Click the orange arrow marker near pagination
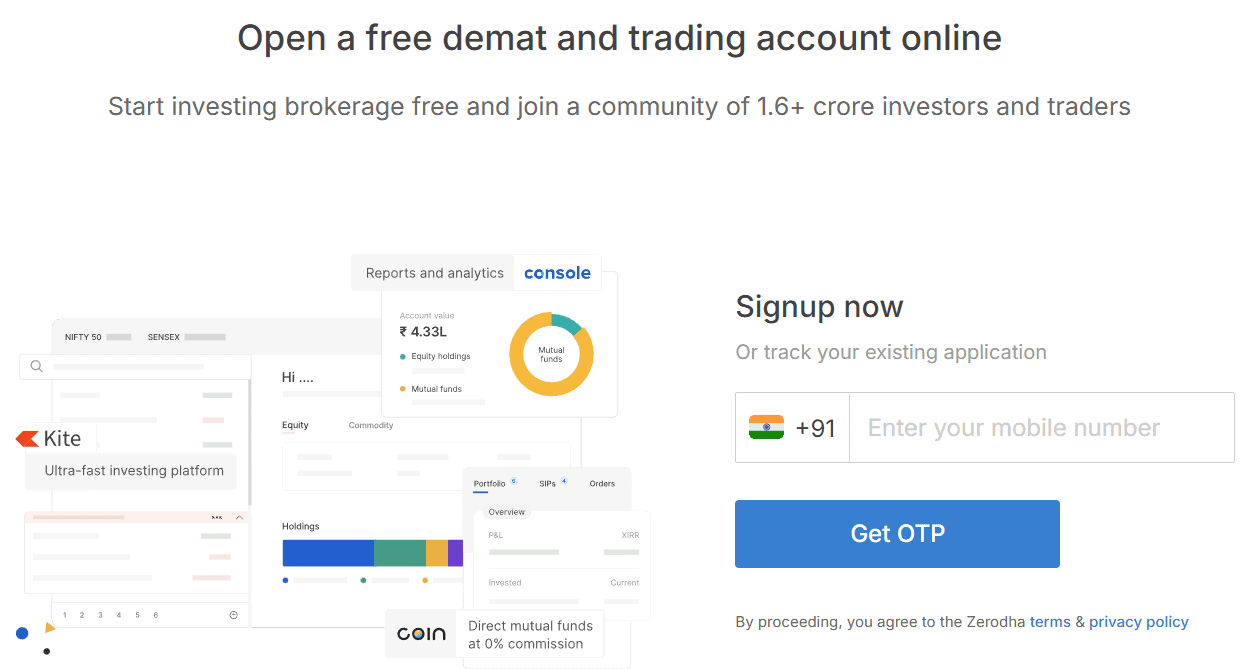Screen dimensions: 1244x669 tap(50, 628)
